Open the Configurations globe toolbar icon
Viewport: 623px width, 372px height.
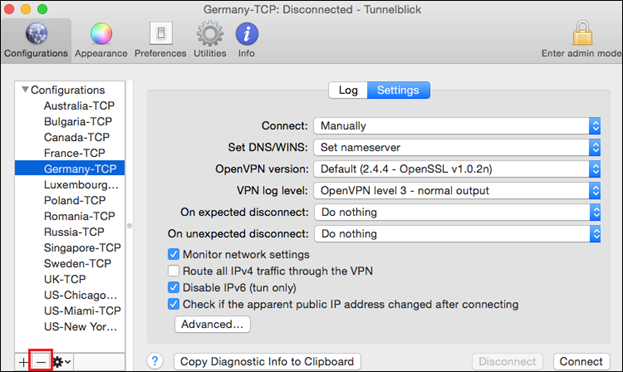click(36, 33)
